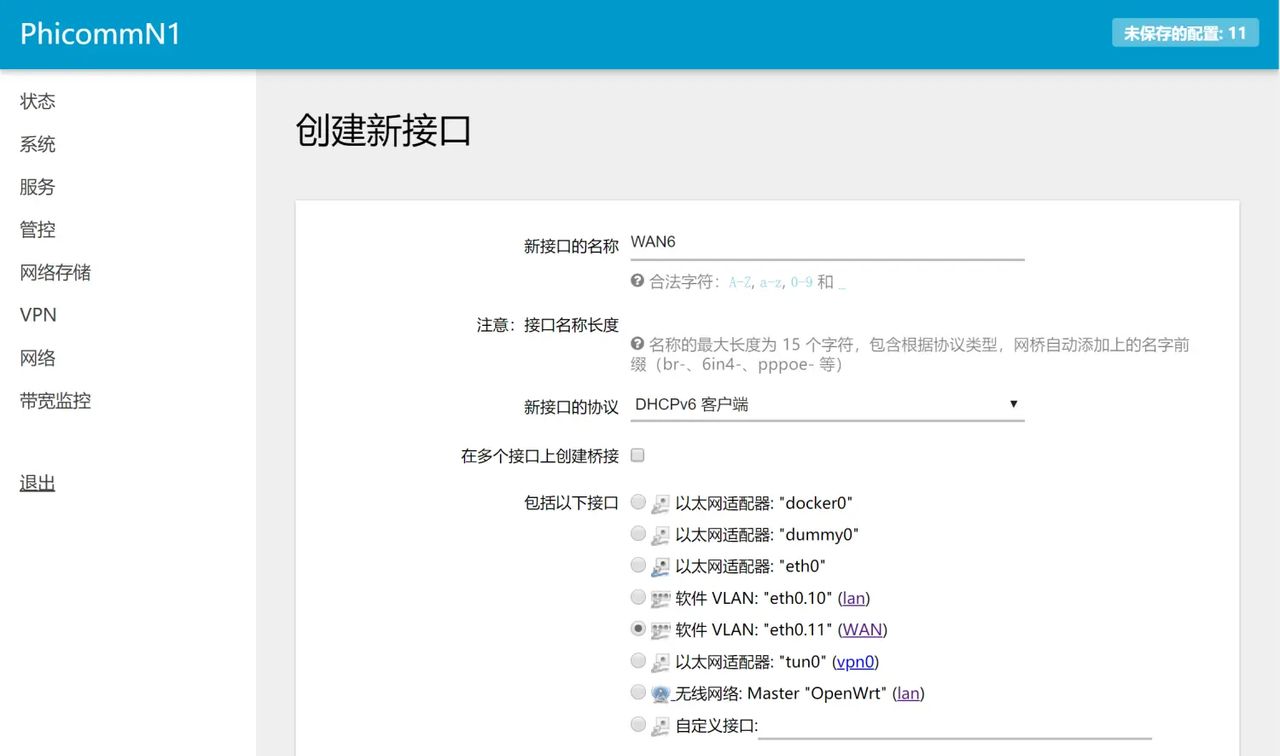Click the VLAN switch icon beside eth0.10
This screenshot has width=1280, height=756.
(x=660, y=598)
